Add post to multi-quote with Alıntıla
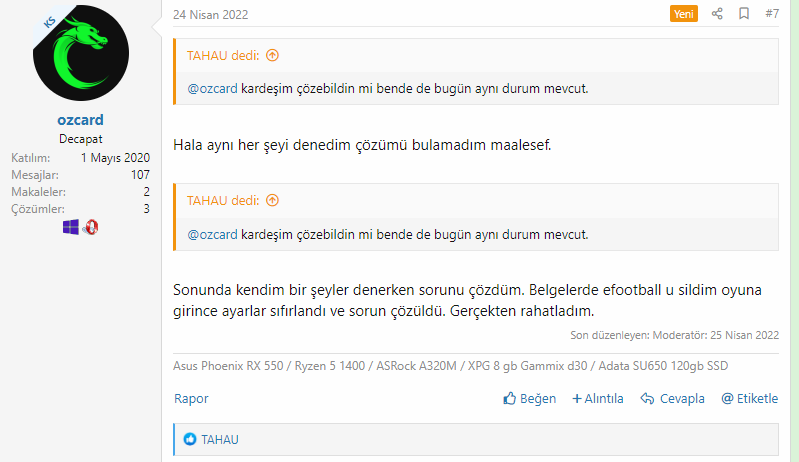 click(598, 398)
